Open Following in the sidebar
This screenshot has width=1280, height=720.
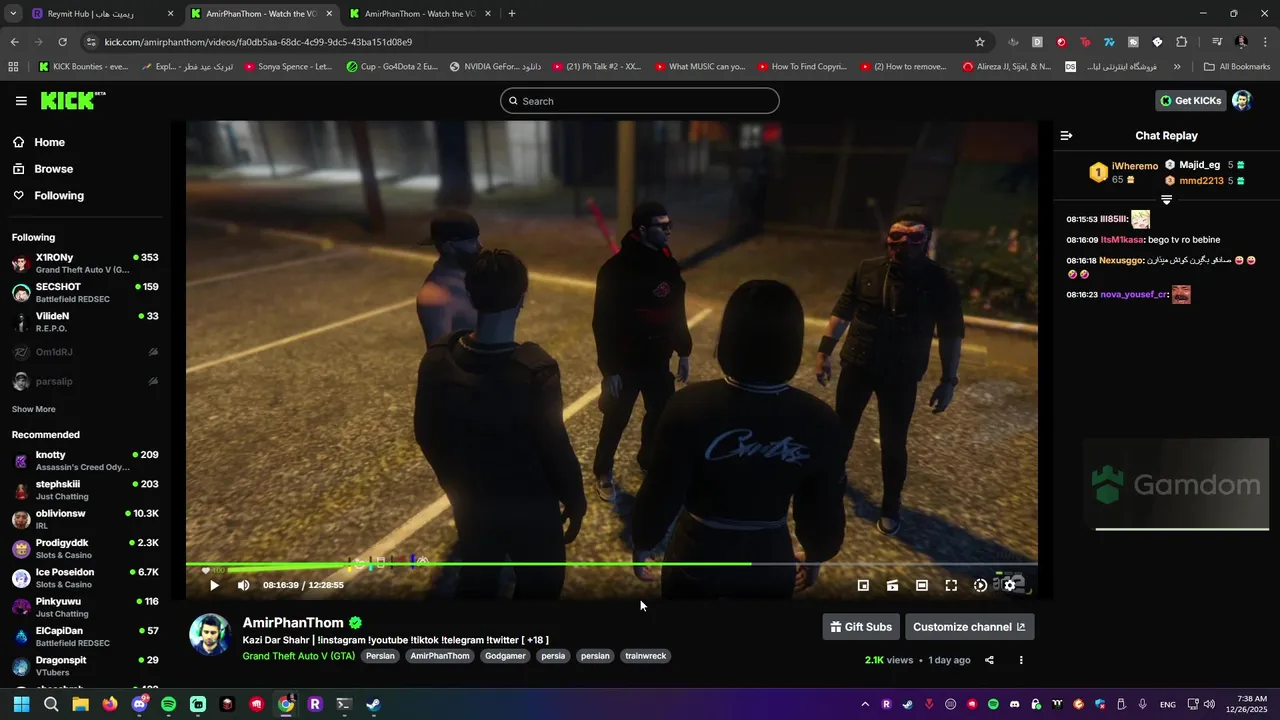(59, 196)
